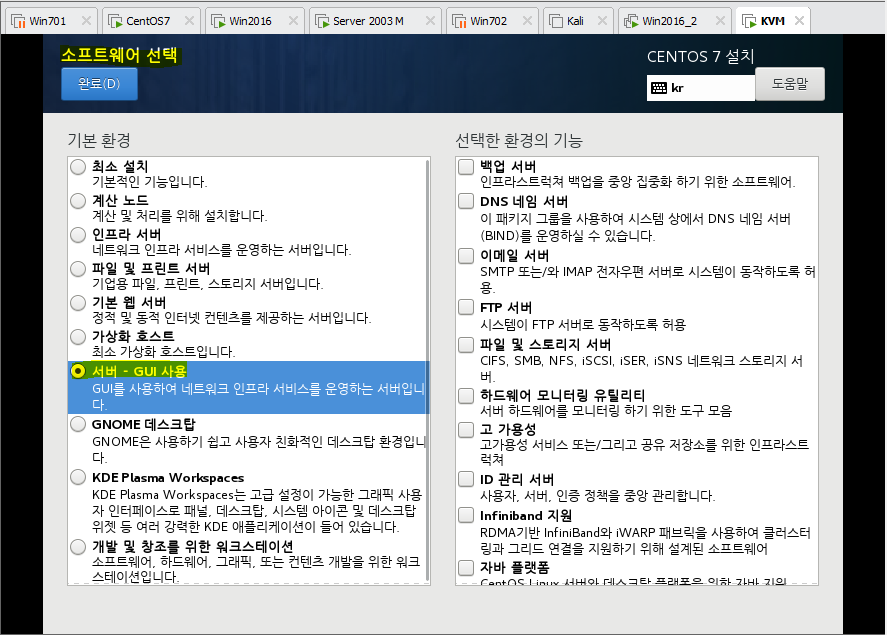Click the '기본적인 기능입니다.' description

click(x=150, y=182)
